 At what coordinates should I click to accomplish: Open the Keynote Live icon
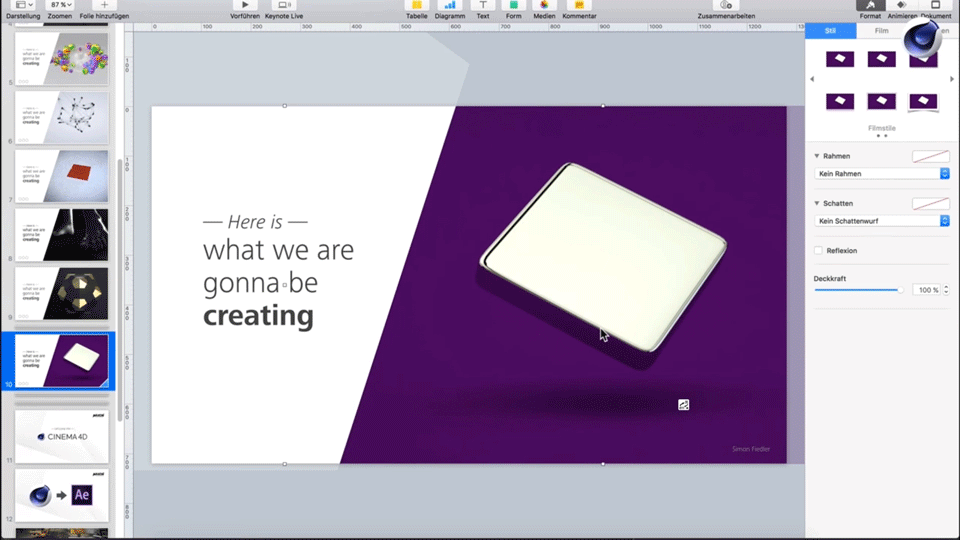click(283, 5)
